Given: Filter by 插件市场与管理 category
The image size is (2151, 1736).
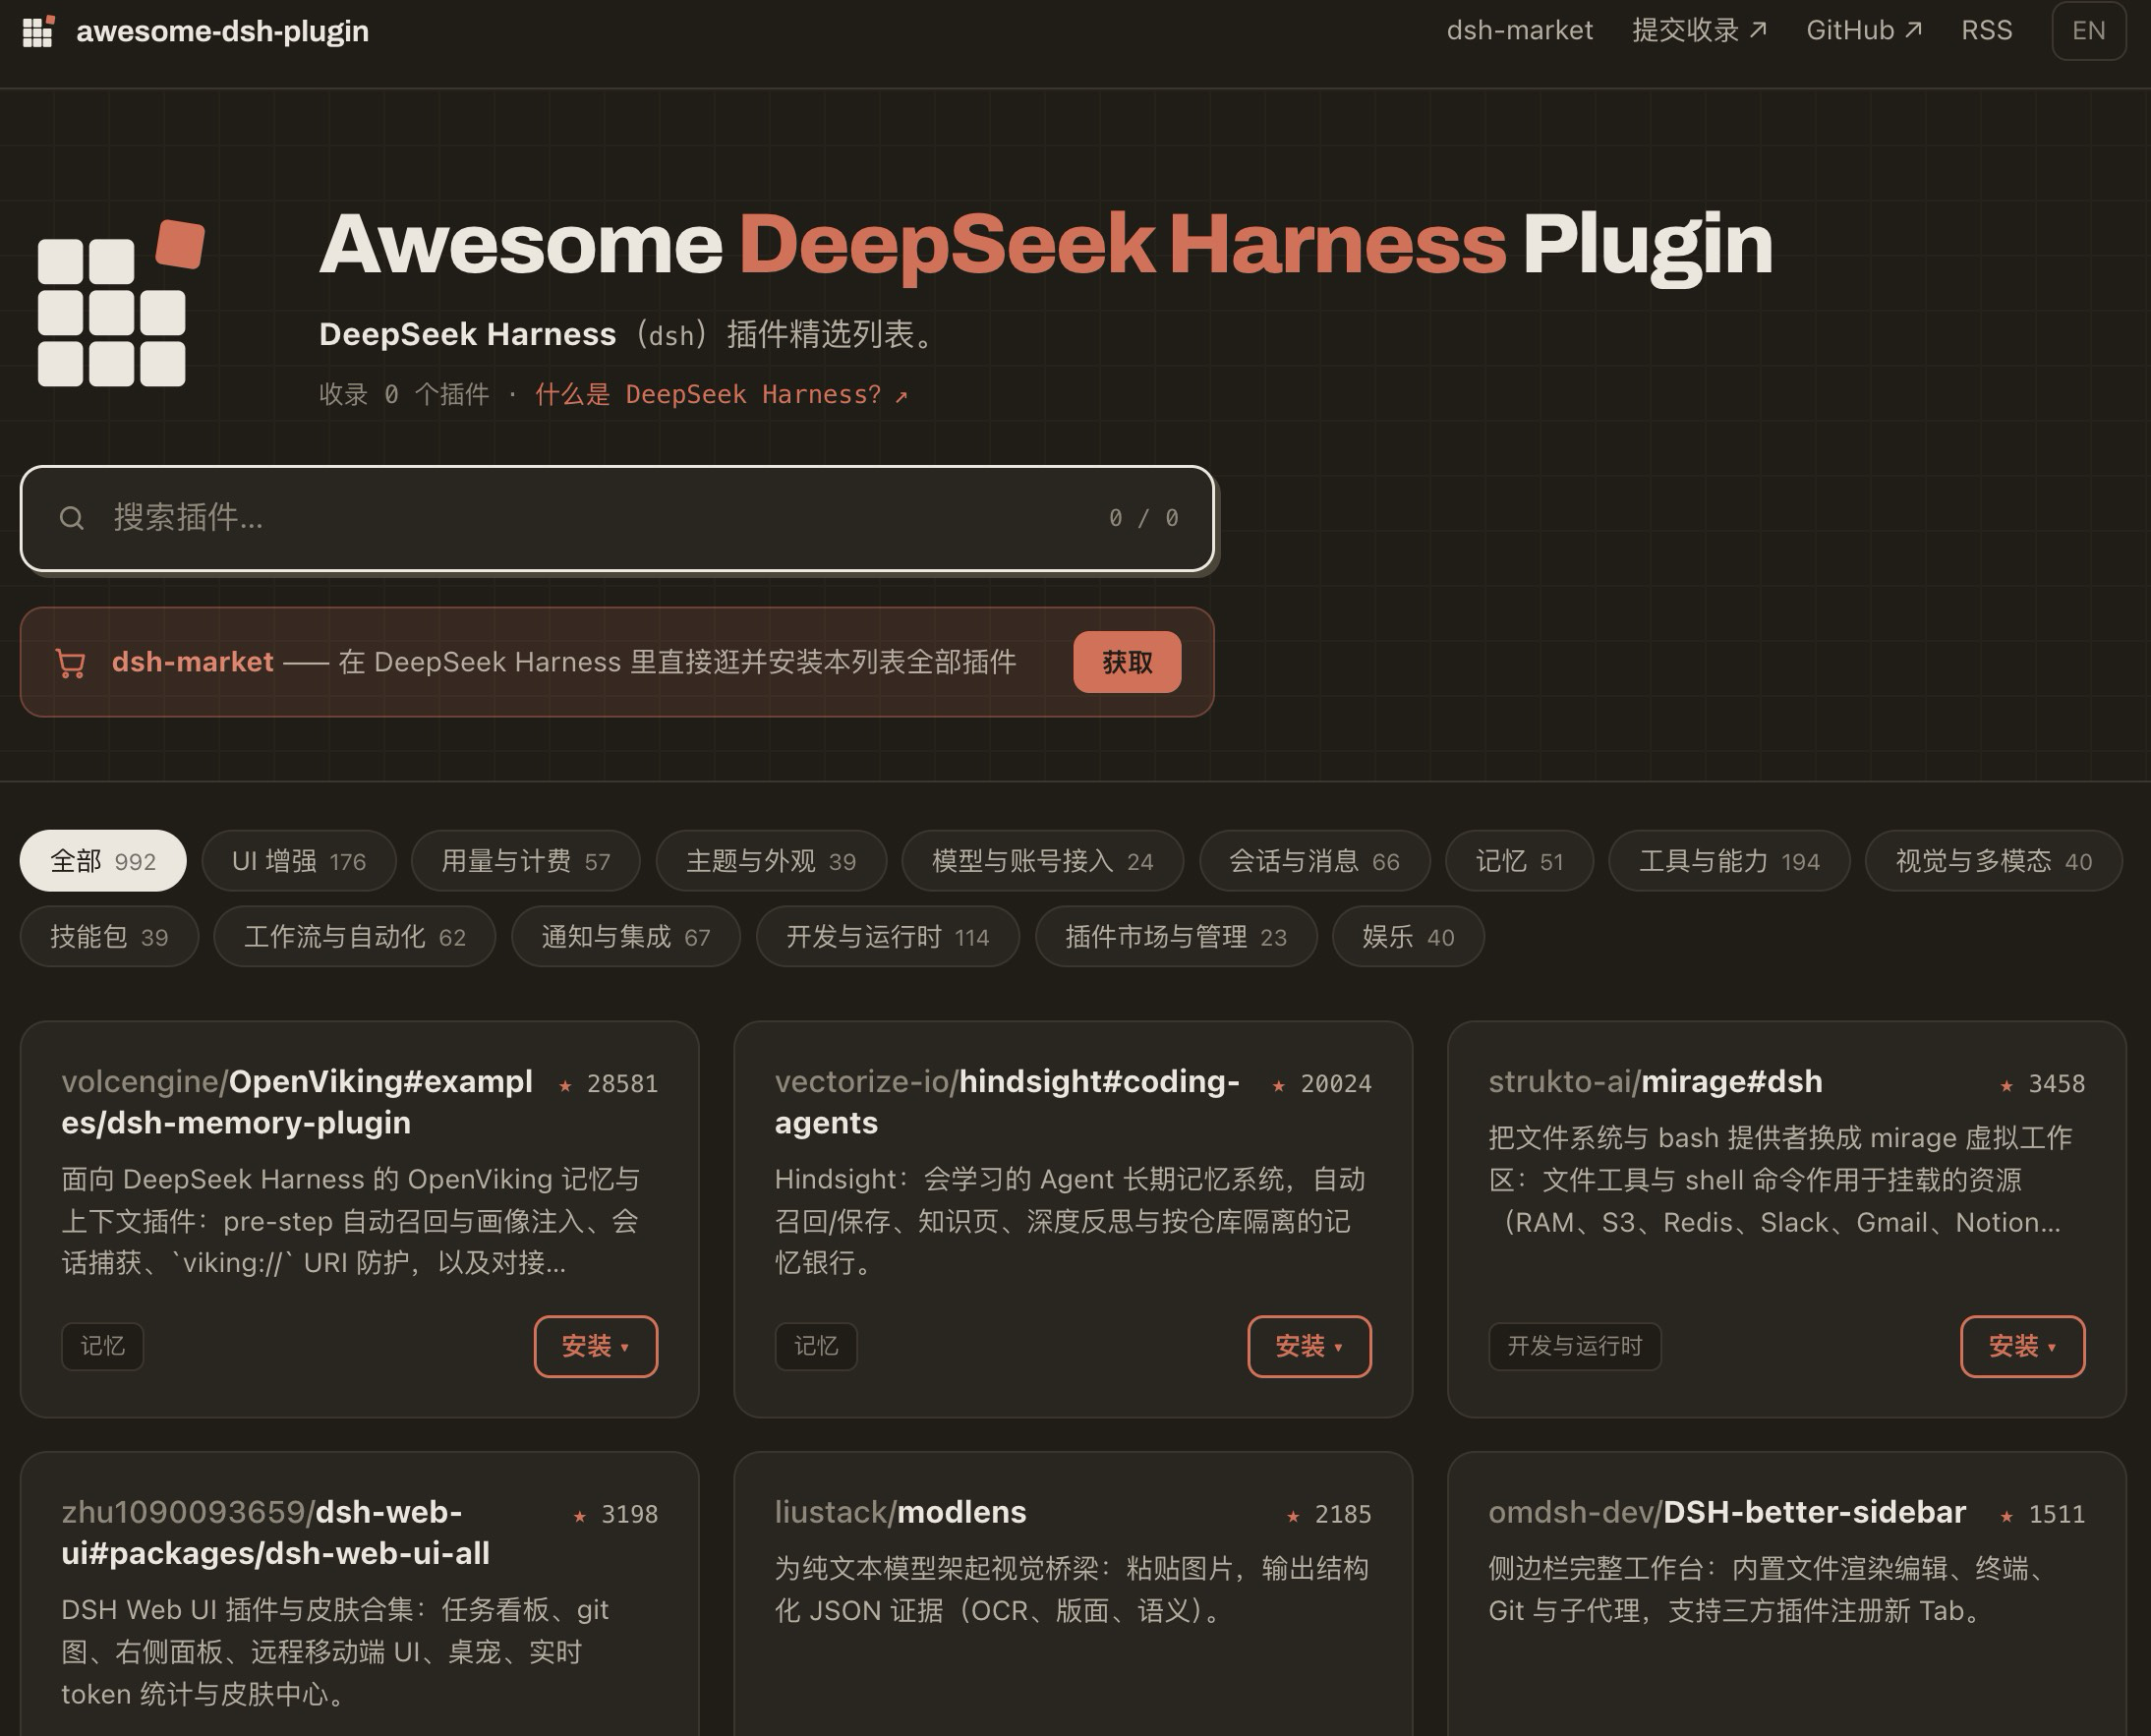Looking at the screenshot, I should click(1176, 937).
